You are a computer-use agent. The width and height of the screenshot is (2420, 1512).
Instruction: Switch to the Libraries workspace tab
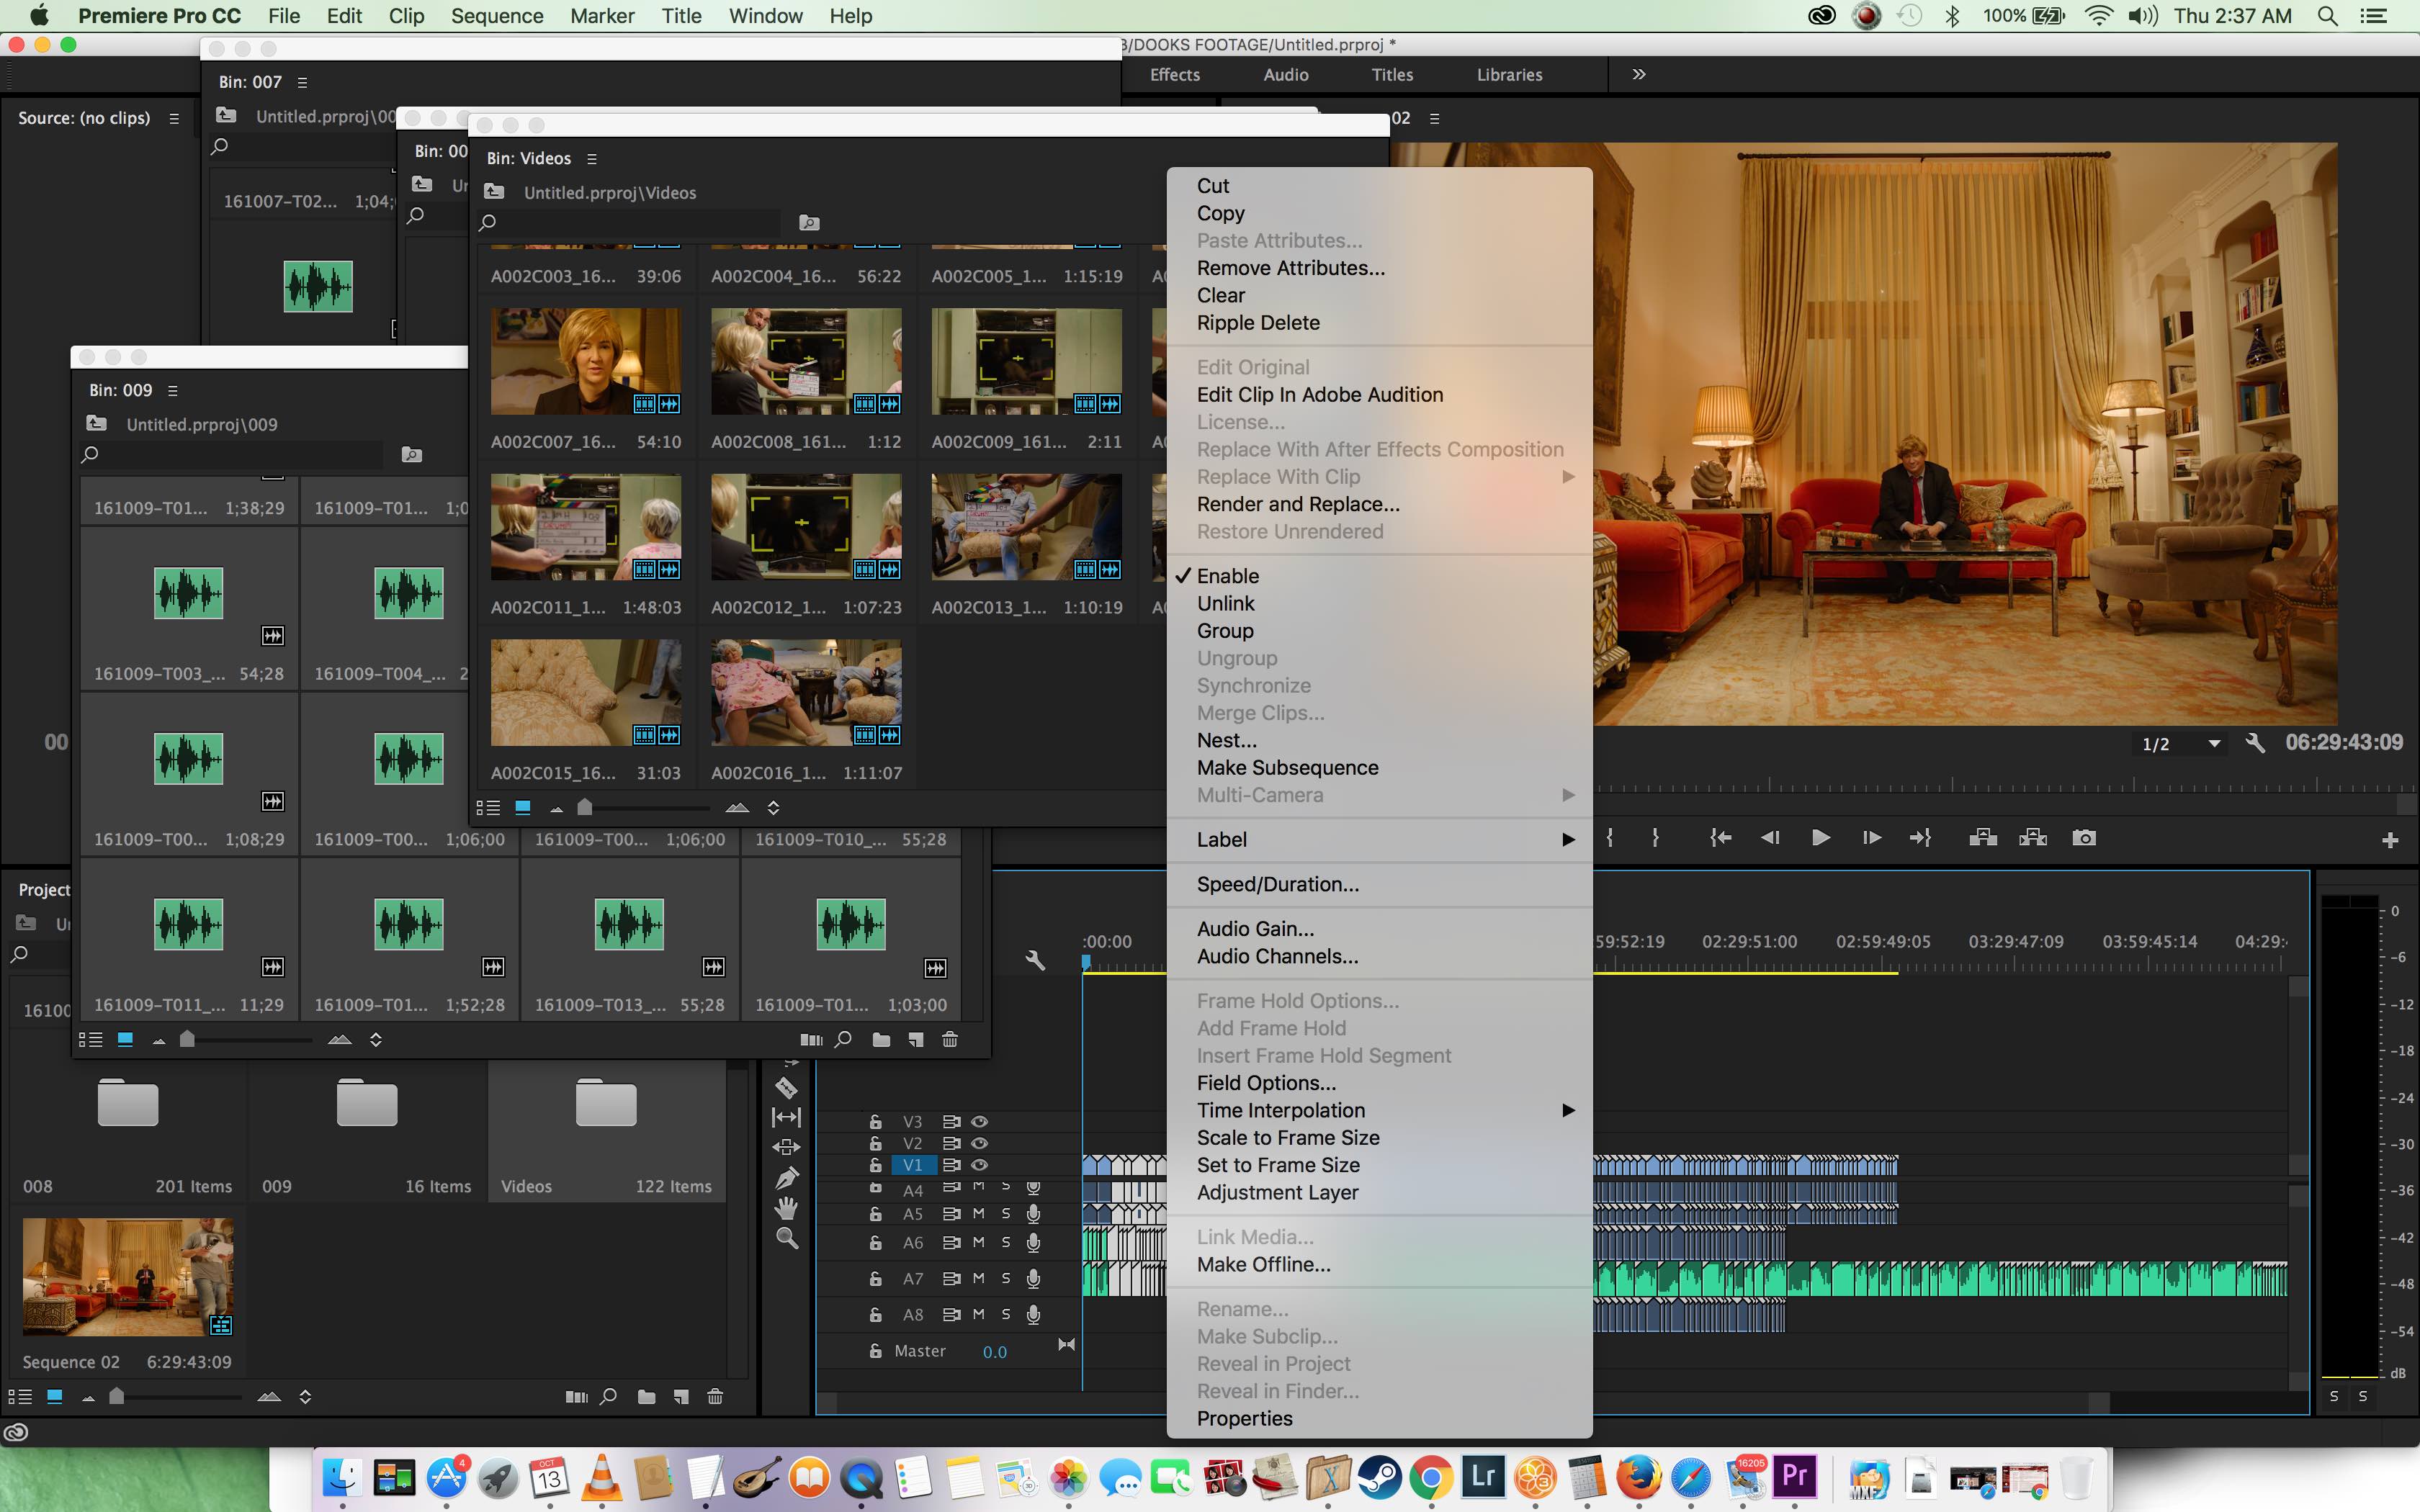[1509, 74]
